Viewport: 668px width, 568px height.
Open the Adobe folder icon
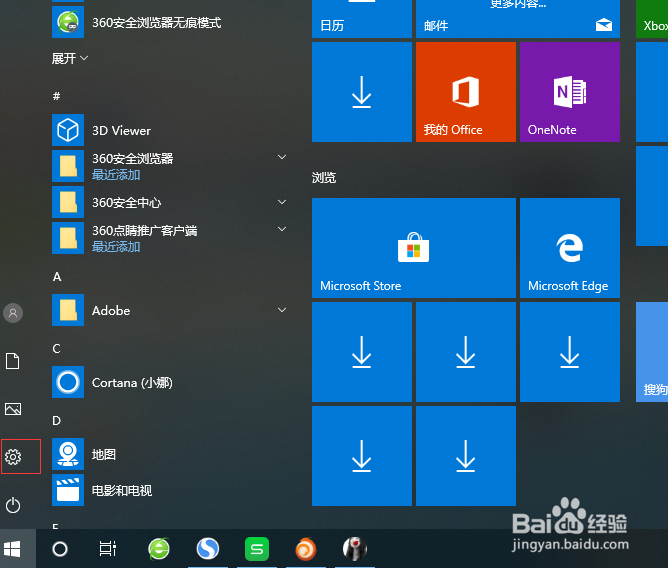(68, 310)
